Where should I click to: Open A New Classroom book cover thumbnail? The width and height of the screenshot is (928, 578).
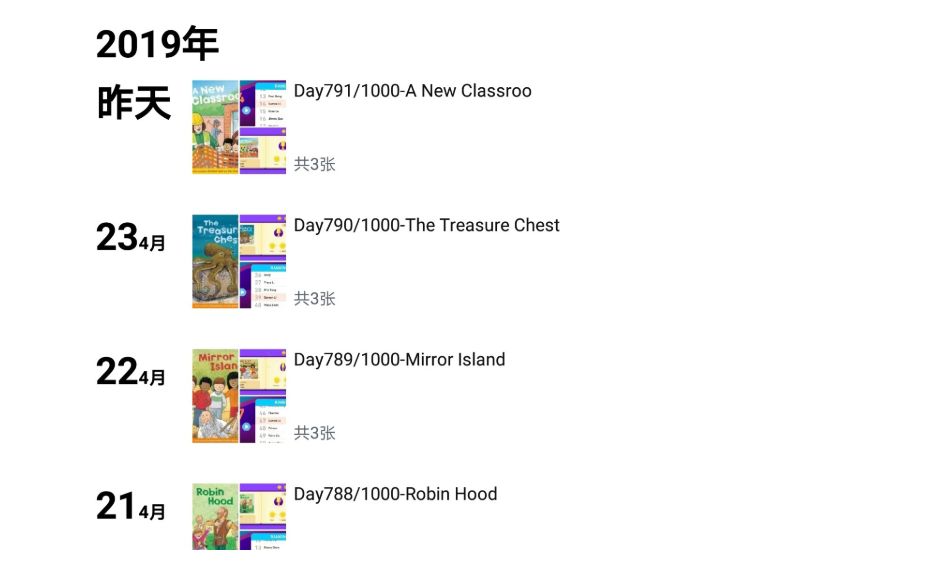[215, 127]
